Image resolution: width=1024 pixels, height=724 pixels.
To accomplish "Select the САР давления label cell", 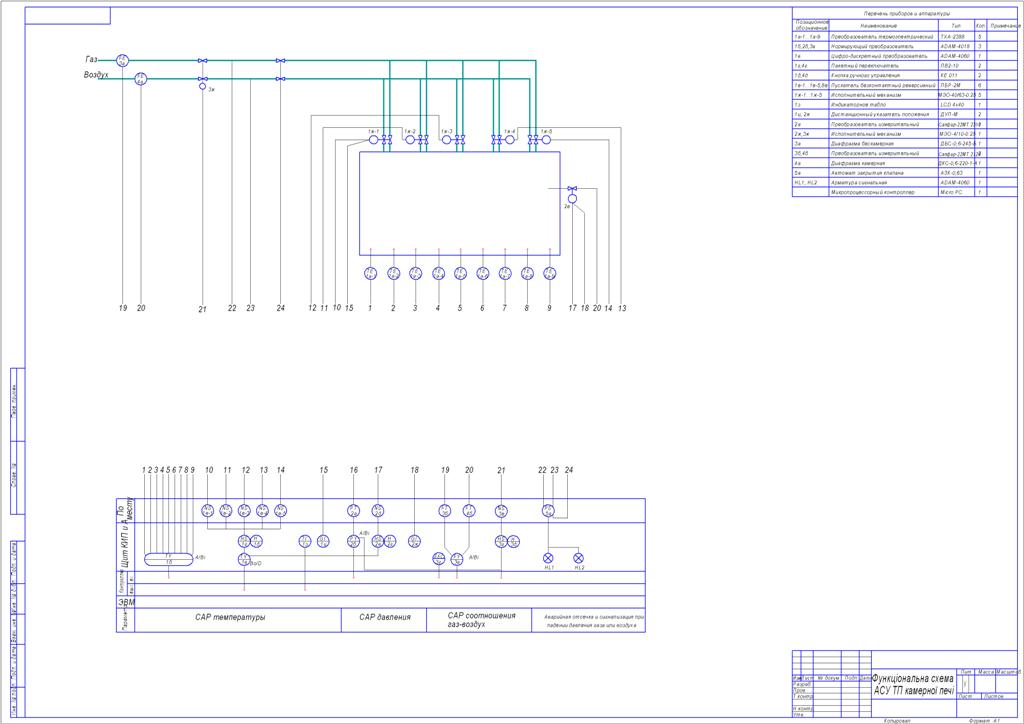I will (384, 620).
